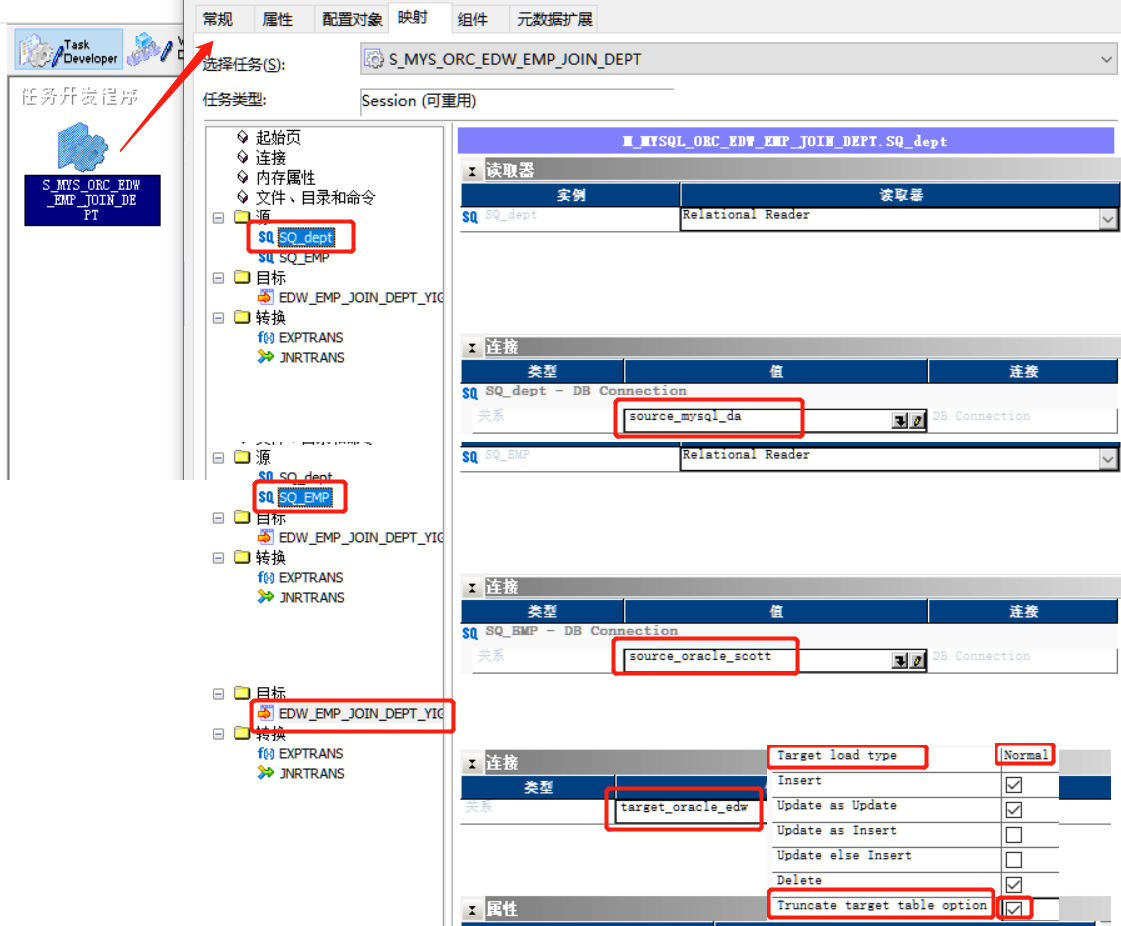Enable the Update else Insert checkbox
1121x926 pixels.
tap(1013, 859)
